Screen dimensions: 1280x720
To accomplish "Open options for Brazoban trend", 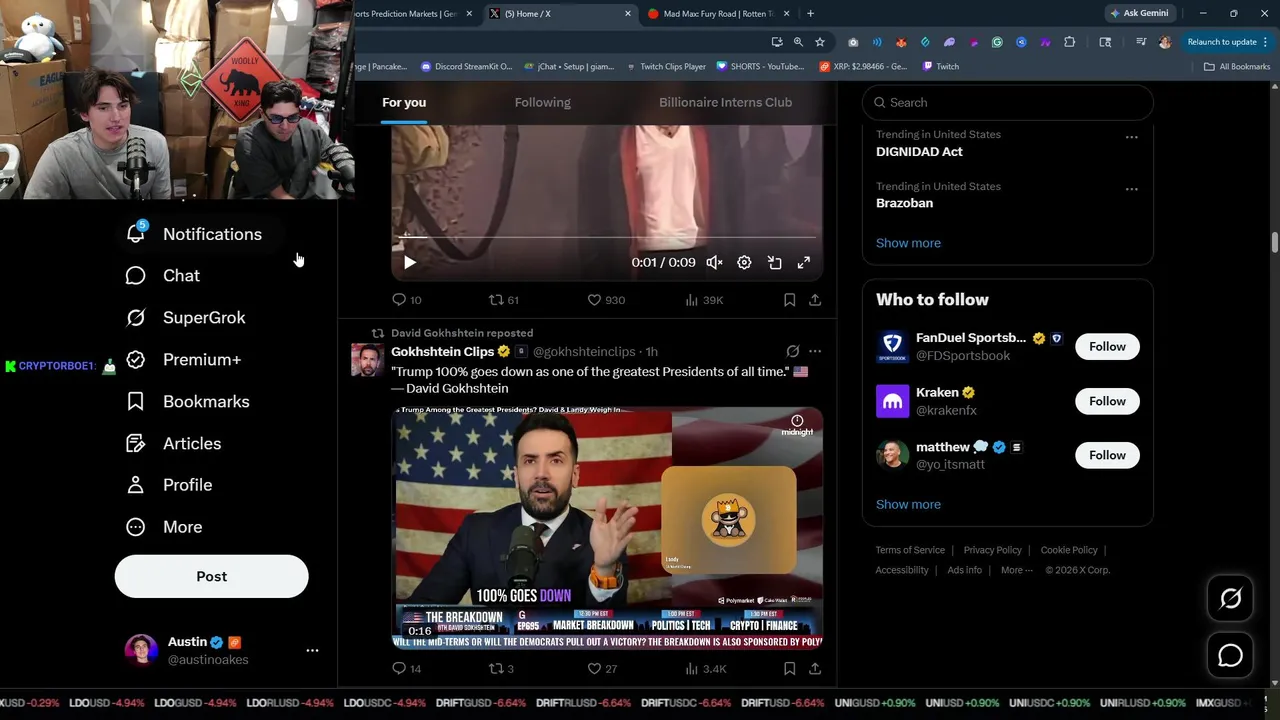I will click(1131, 189).
